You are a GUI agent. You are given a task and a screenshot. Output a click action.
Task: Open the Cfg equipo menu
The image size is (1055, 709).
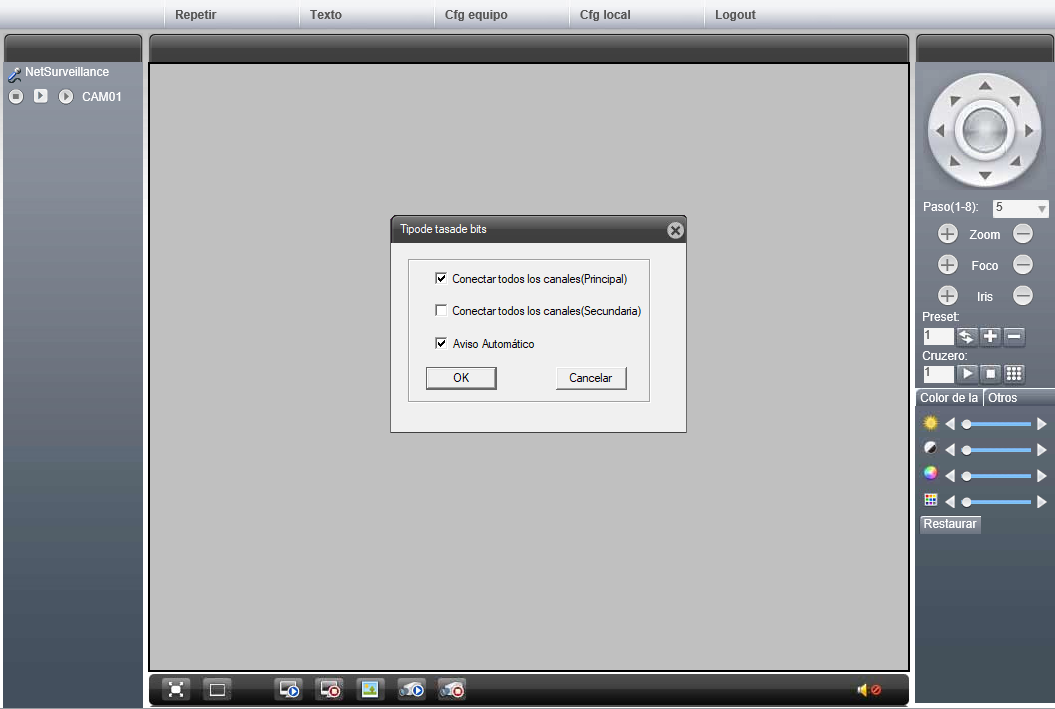click(476, 15)
